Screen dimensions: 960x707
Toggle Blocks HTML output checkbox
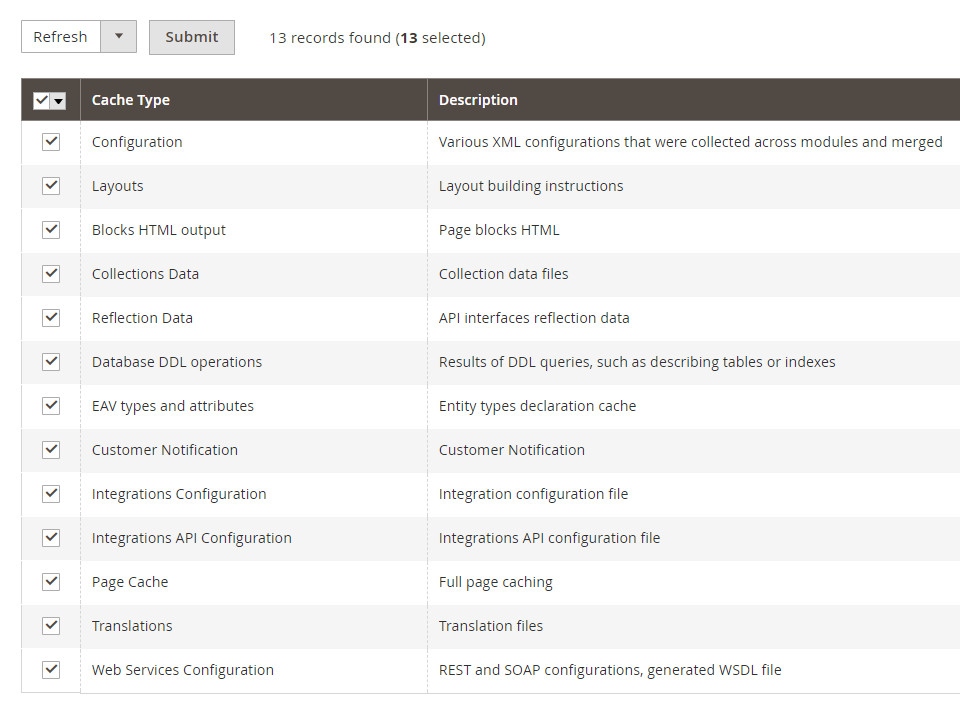(x=51, y=230)
